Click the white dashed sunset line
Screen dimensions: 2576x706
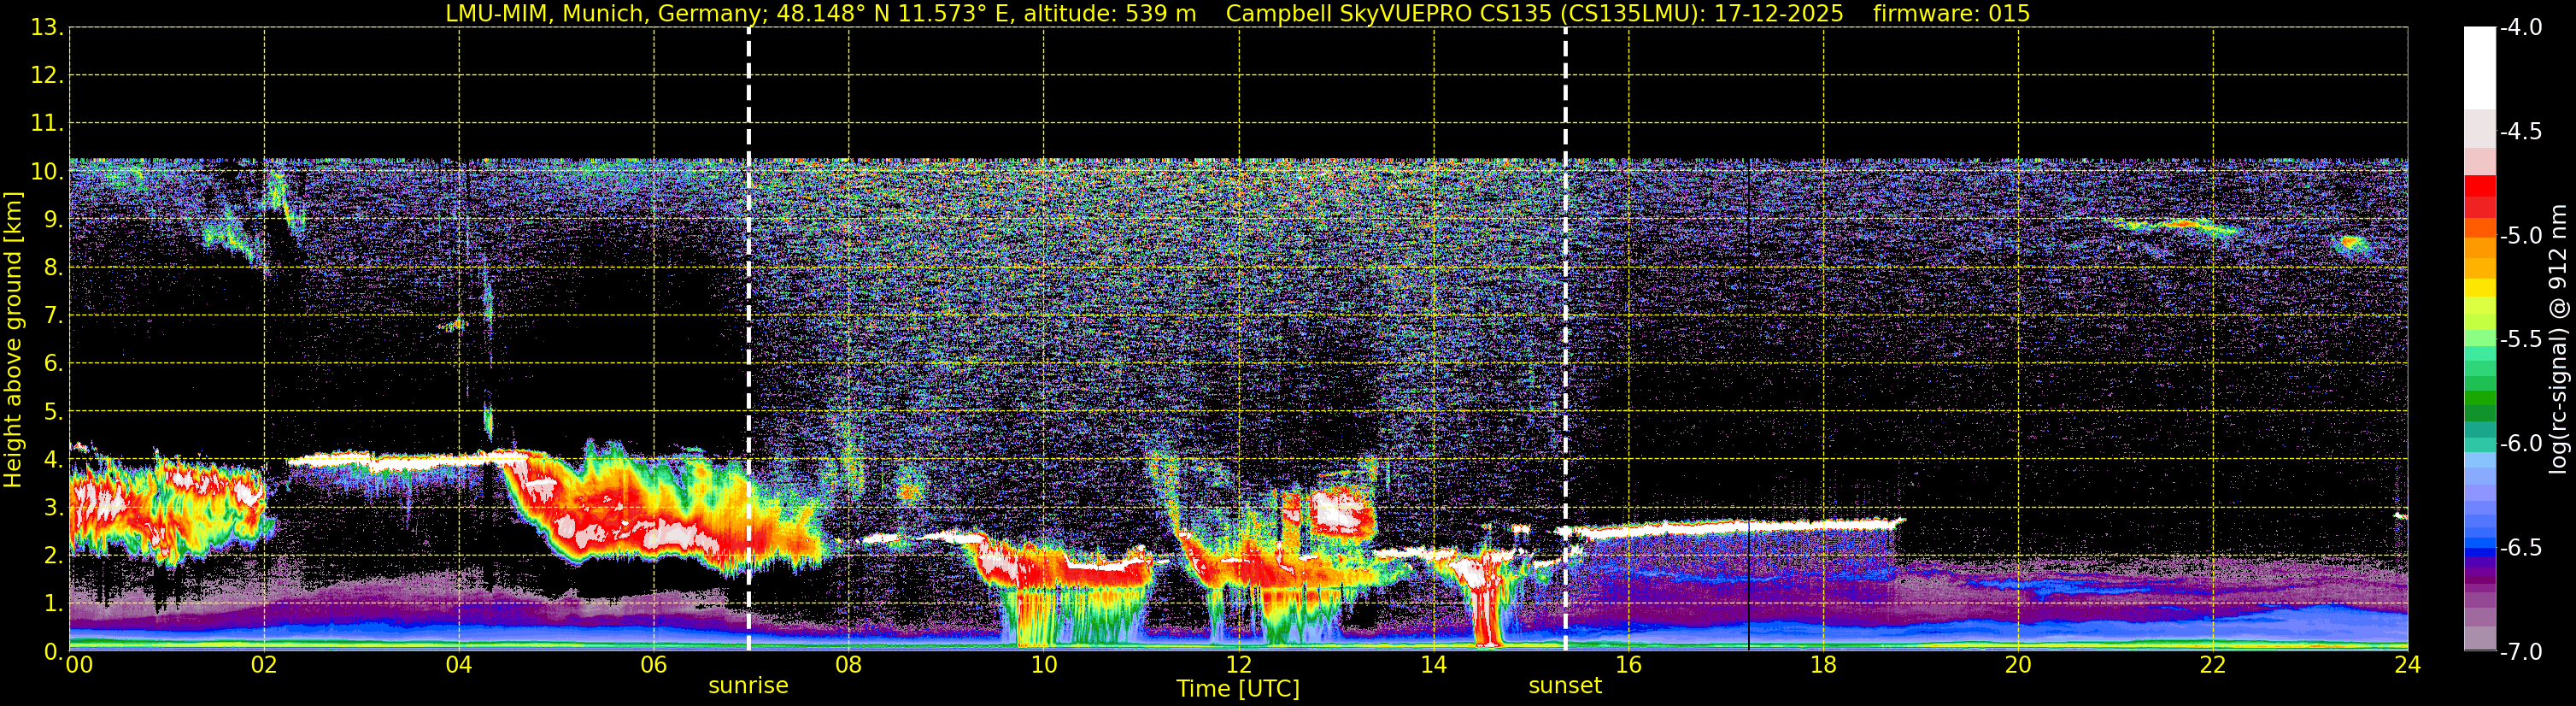point(1565,340)
